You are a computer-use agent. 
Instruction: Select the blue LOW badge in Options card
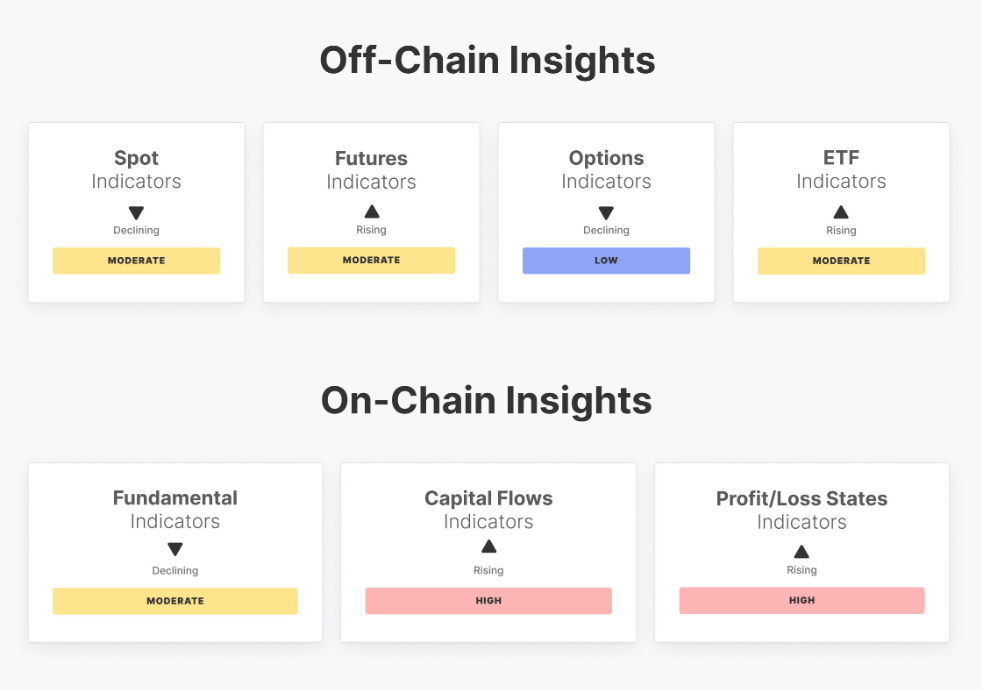[606, 260]
